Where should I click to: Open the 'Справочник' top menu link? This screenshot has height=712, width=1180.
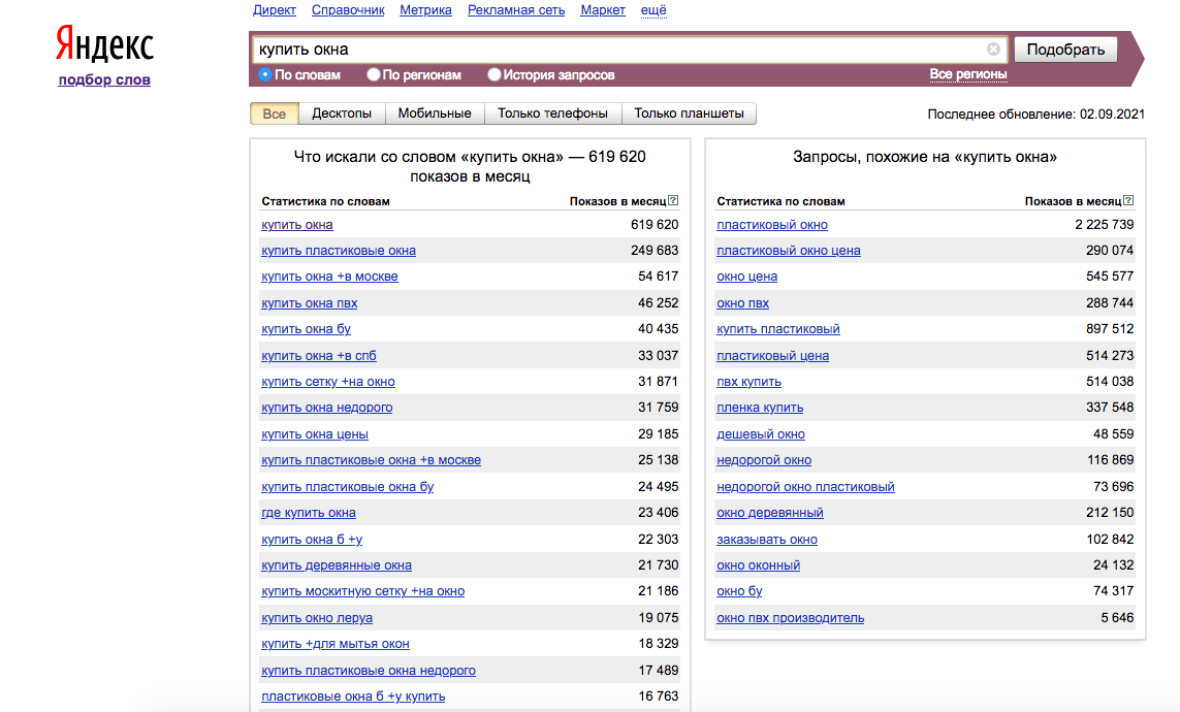pyautogui.click(x=348, y=10)
